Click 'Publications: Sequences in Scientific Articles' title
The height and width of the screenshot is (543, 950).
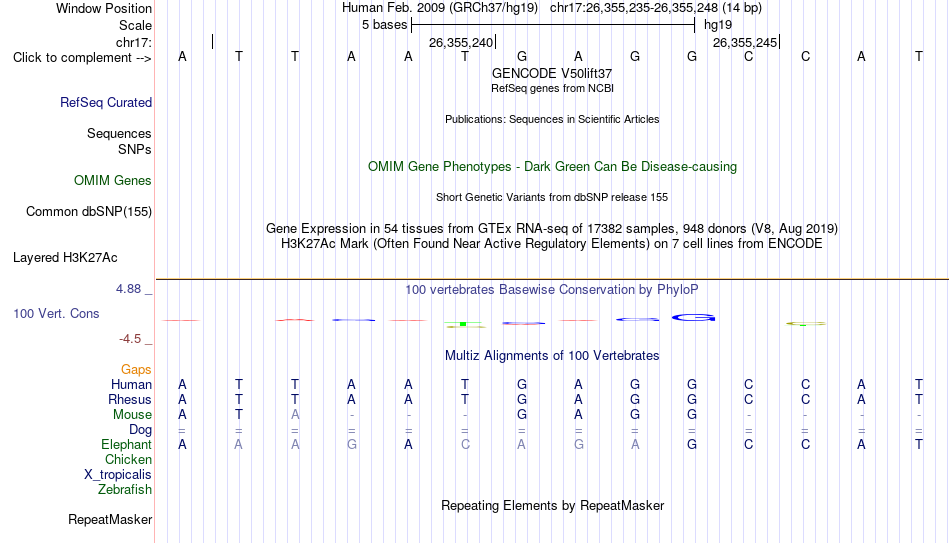click(552, 119)
